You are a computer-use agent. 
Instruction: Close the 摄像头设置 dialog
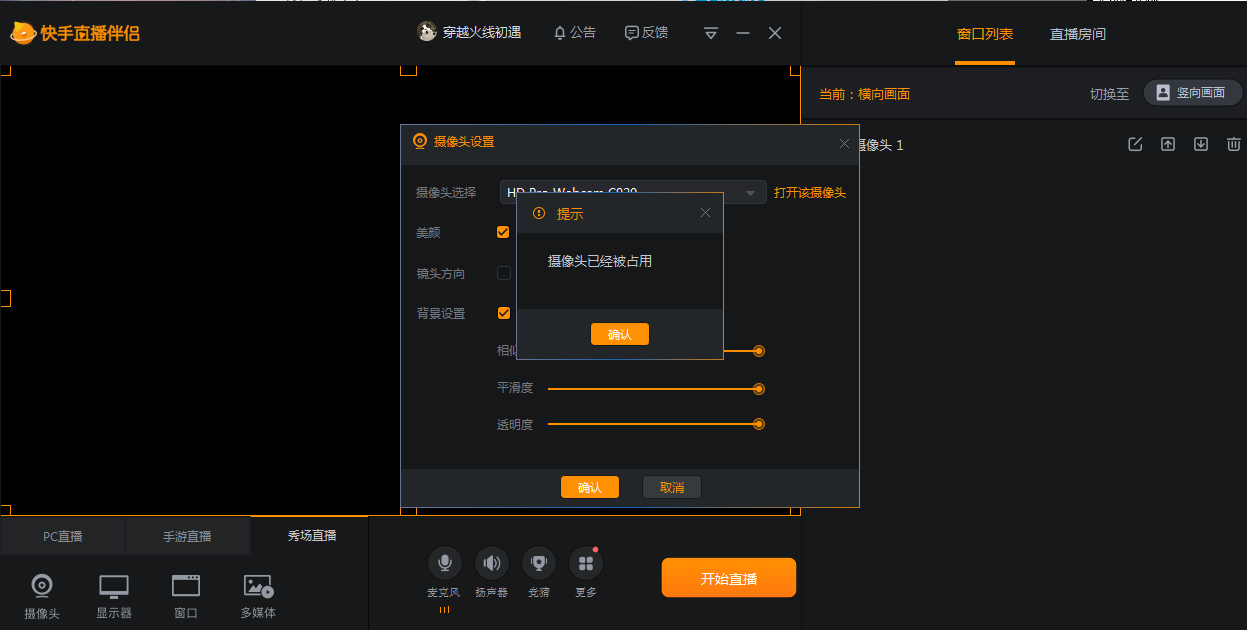(x=844, y=143)
